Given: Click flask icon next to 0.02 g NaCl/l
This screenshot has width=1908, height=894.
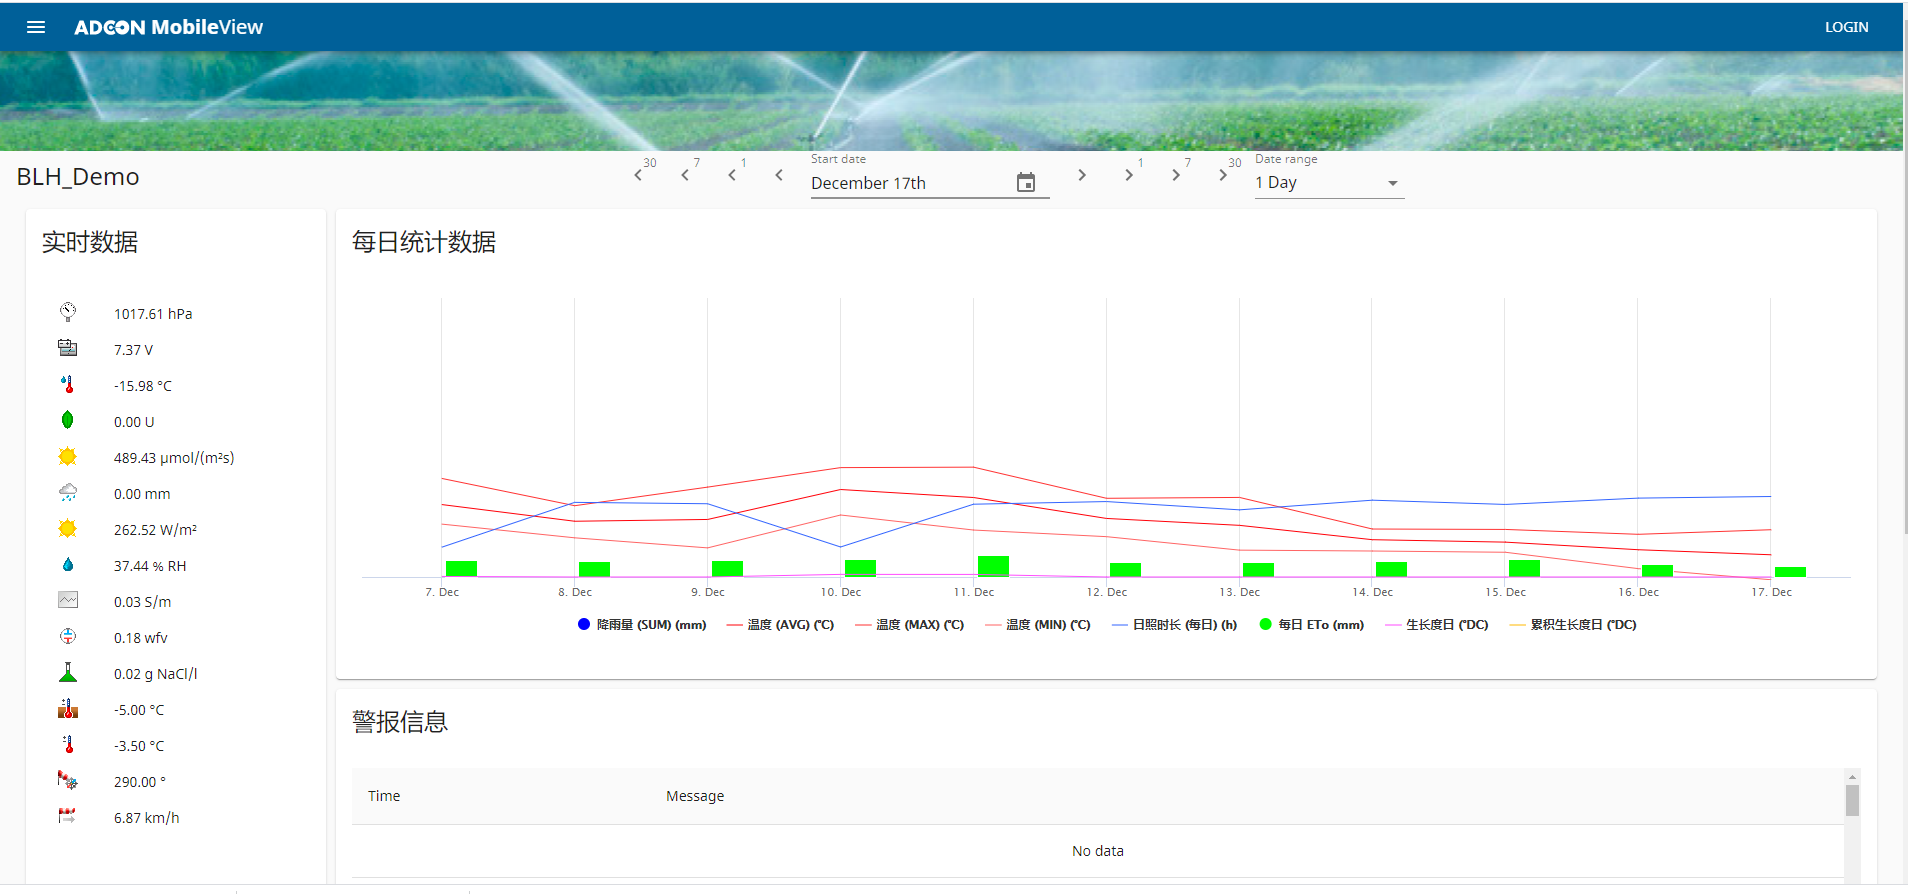Looking at the screenshot, I should click(x=68, y=672).
